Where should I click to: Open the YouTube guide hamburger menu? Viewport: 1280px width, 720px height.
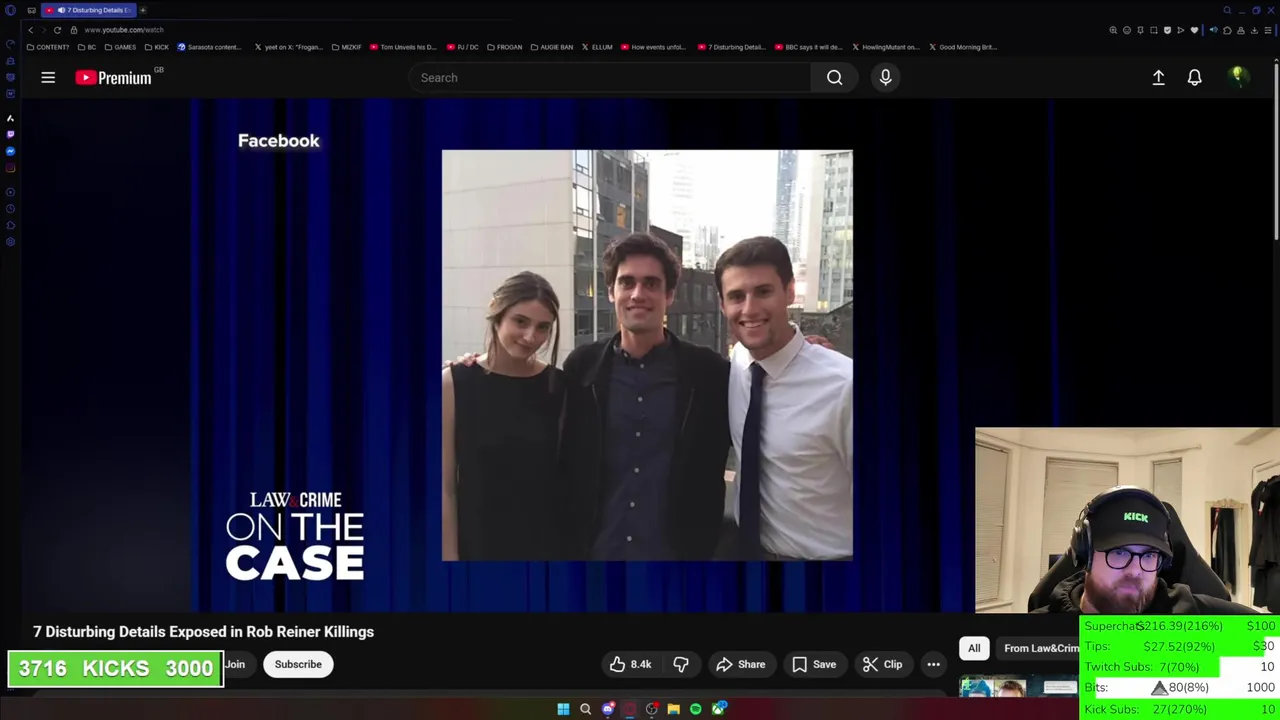48,78
